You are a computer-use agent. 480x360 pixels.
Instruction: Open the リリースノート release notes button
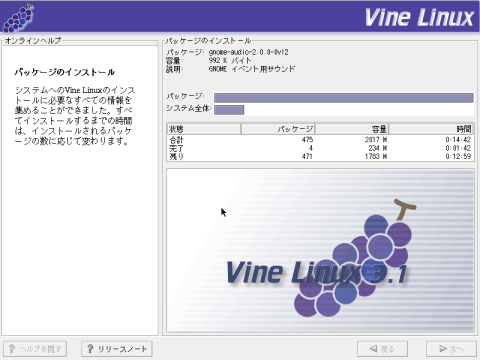[x=117, y=349]
